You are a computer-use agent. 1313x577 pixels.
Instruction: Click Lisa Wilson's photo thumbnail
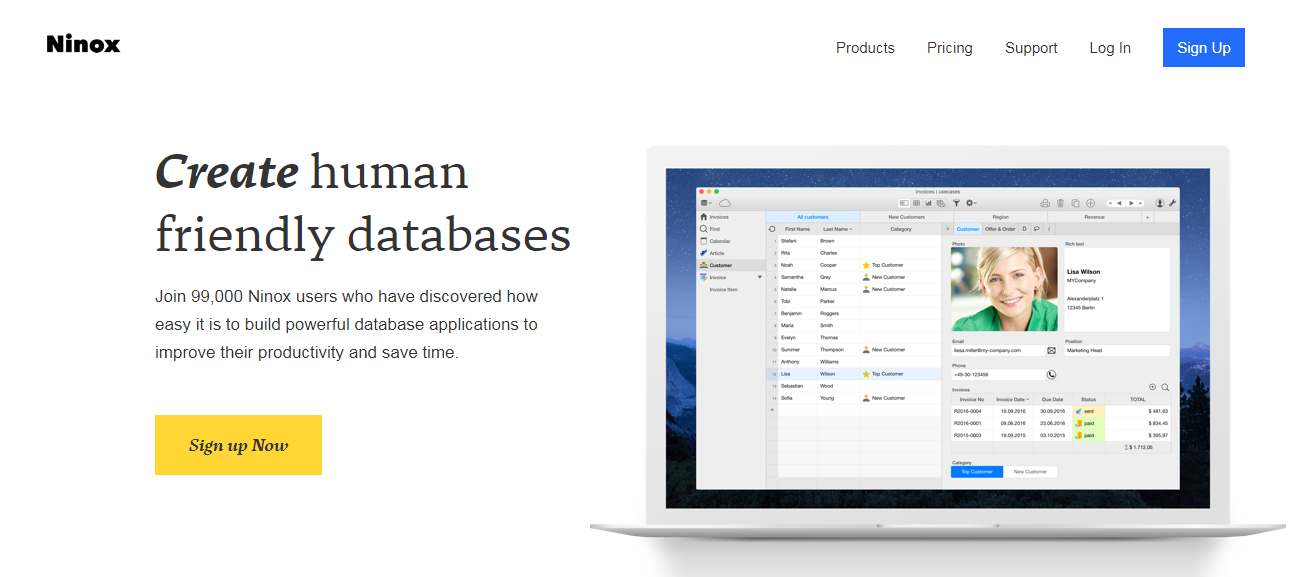click(x=1004, y=289)
